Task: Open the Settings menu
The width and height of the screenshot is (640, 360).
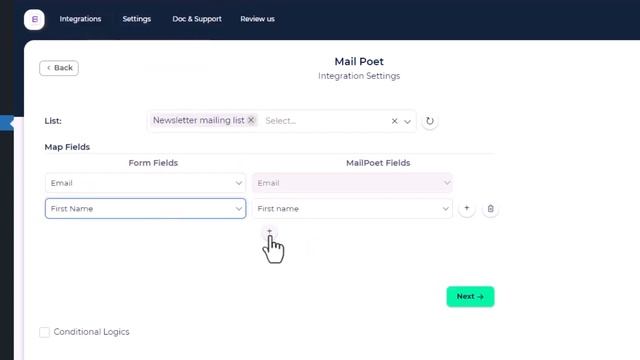Action: [x=137, y=19]
